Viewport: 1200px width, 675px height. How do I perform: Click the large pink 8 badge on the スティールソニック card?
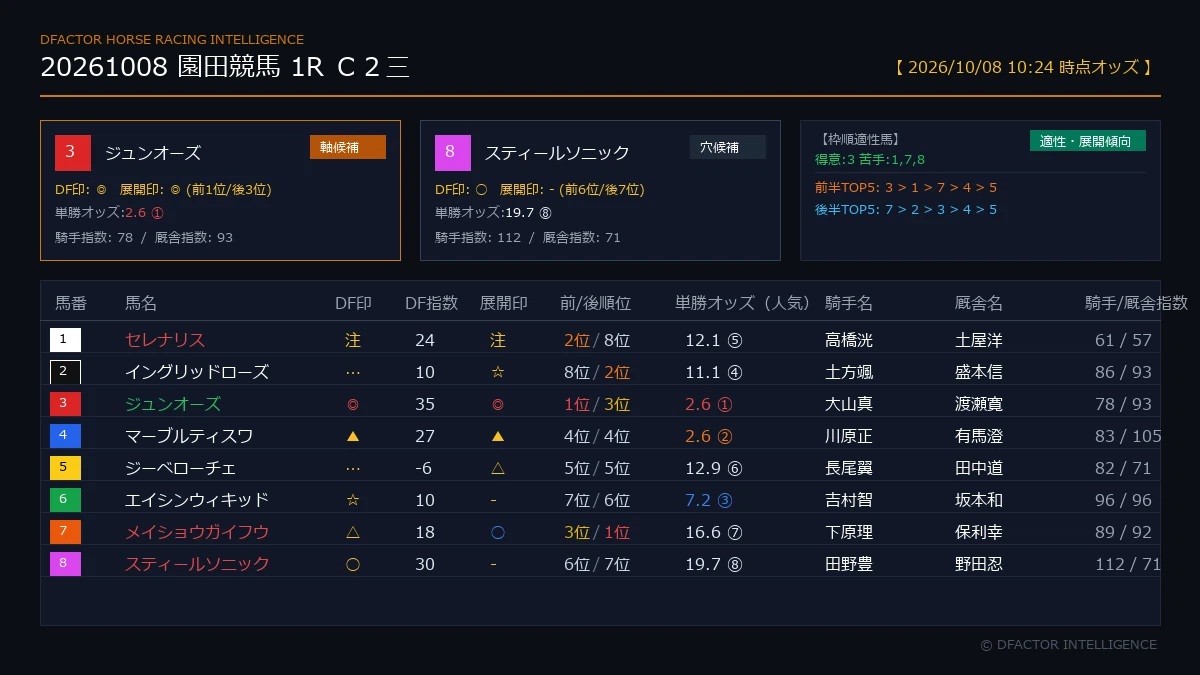click(453, 153)
